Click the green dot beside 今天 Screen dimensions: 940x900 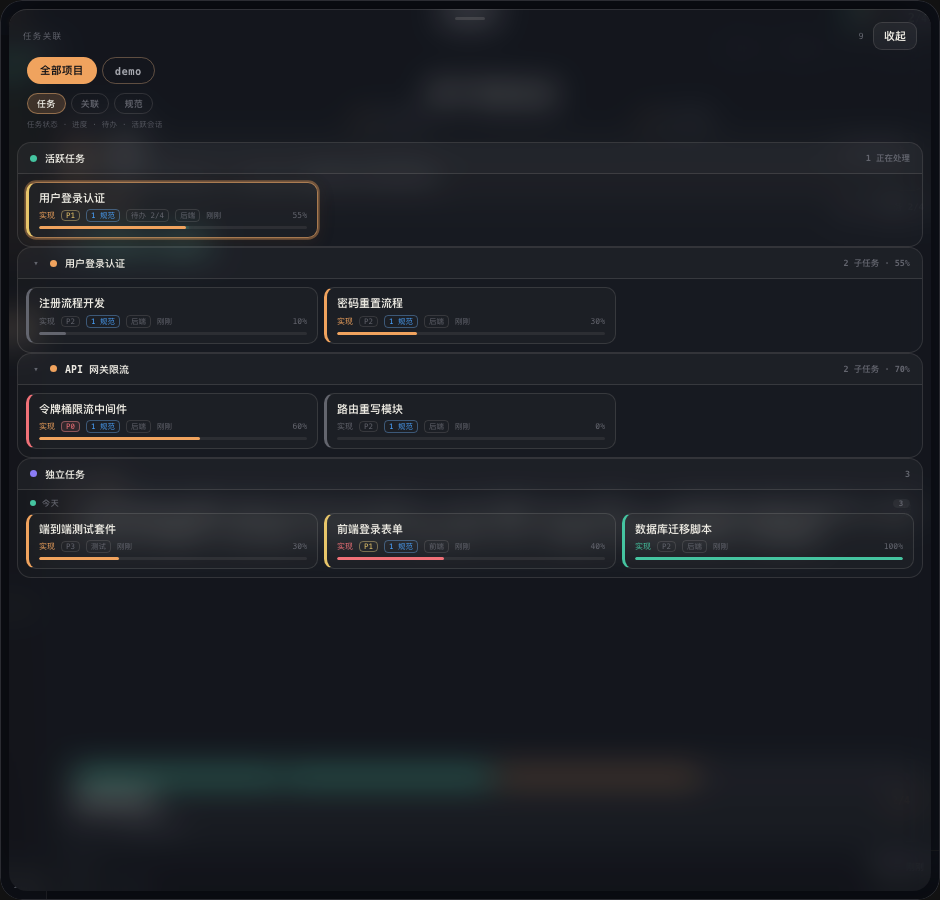click(33, 503)
